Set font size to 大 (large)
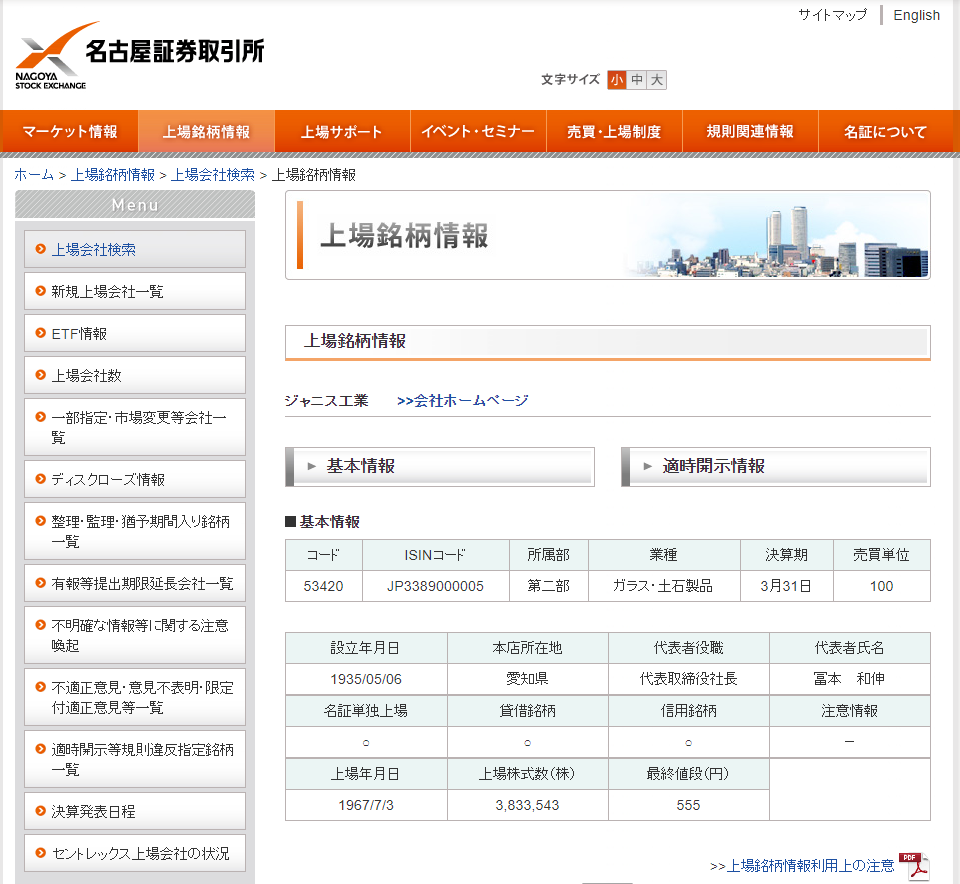This screenshot has width=960, height=884. (x=657, y=80)
